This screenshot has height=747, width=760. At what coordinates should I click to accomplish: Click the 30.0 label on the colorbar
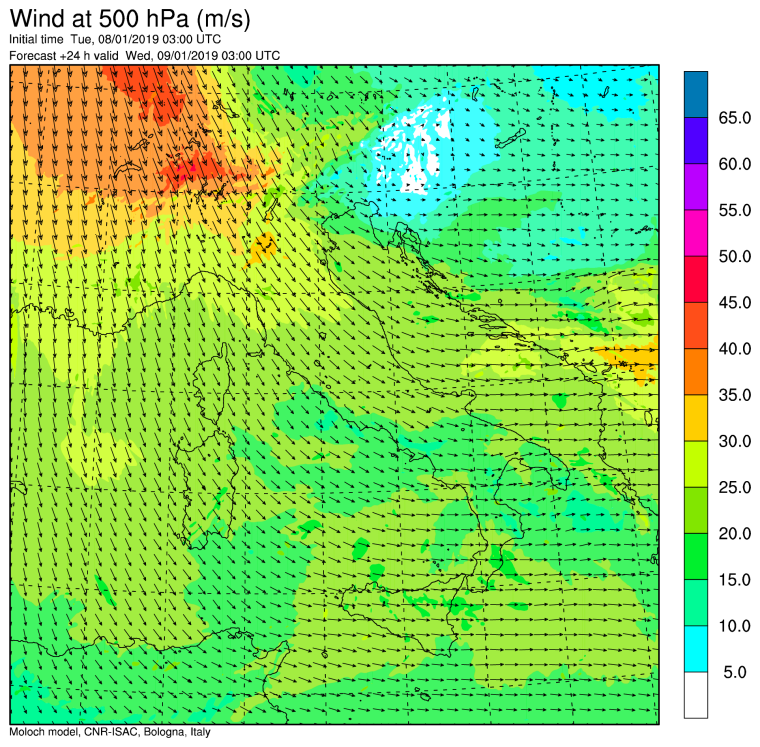734,441
